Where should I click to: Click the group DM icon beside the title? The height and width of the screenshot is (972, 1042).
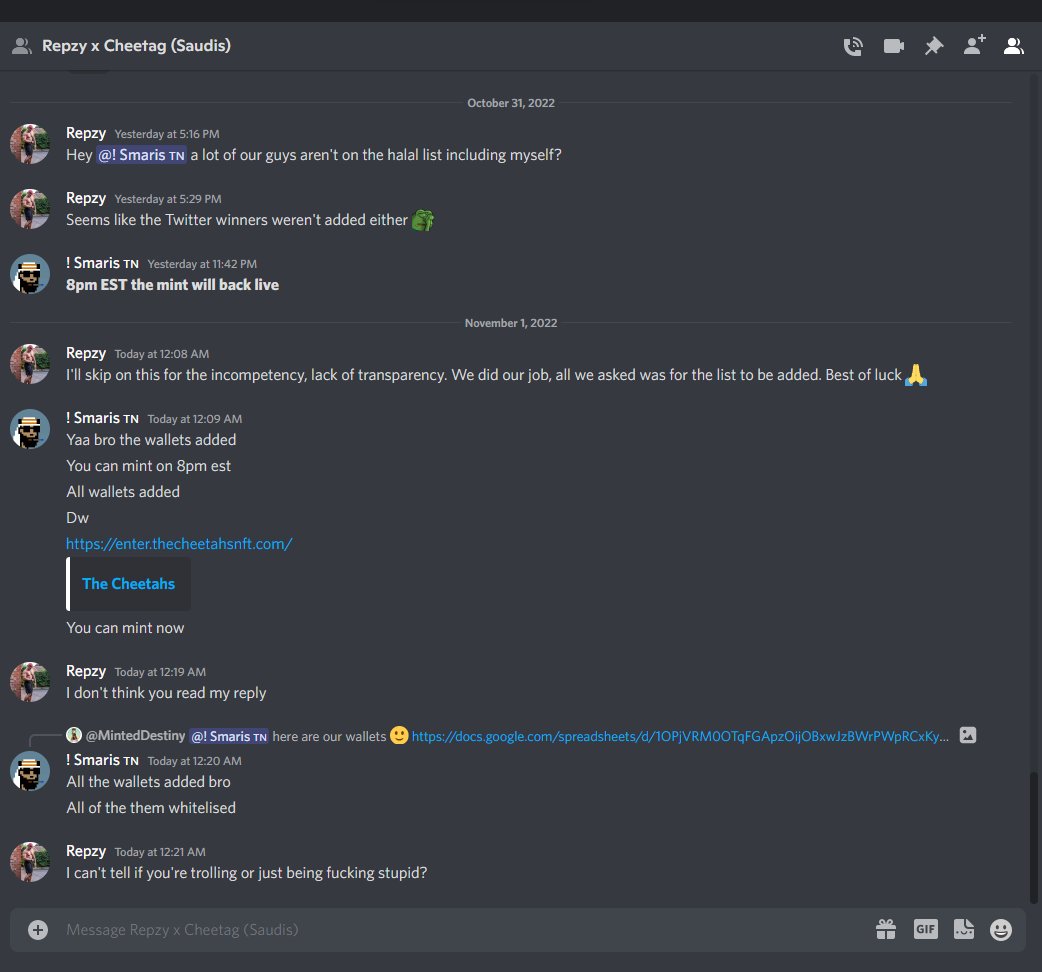pyautogui.click(x=22, y=46)
